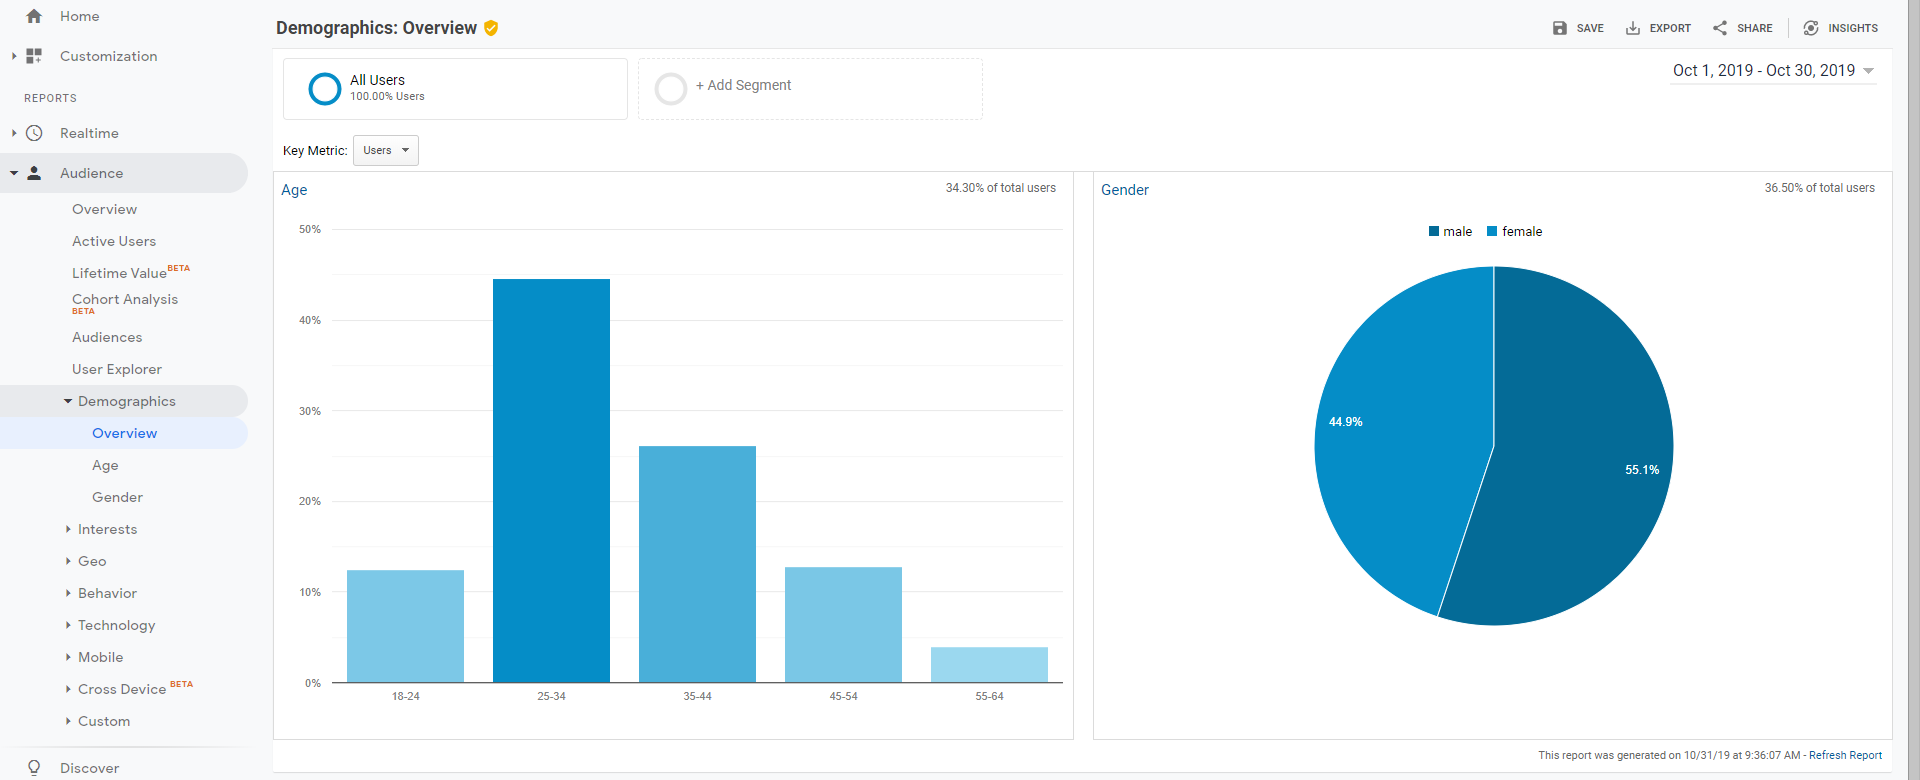Click the verified shield badge by title
1920x780 pixels.
[491, 28]
